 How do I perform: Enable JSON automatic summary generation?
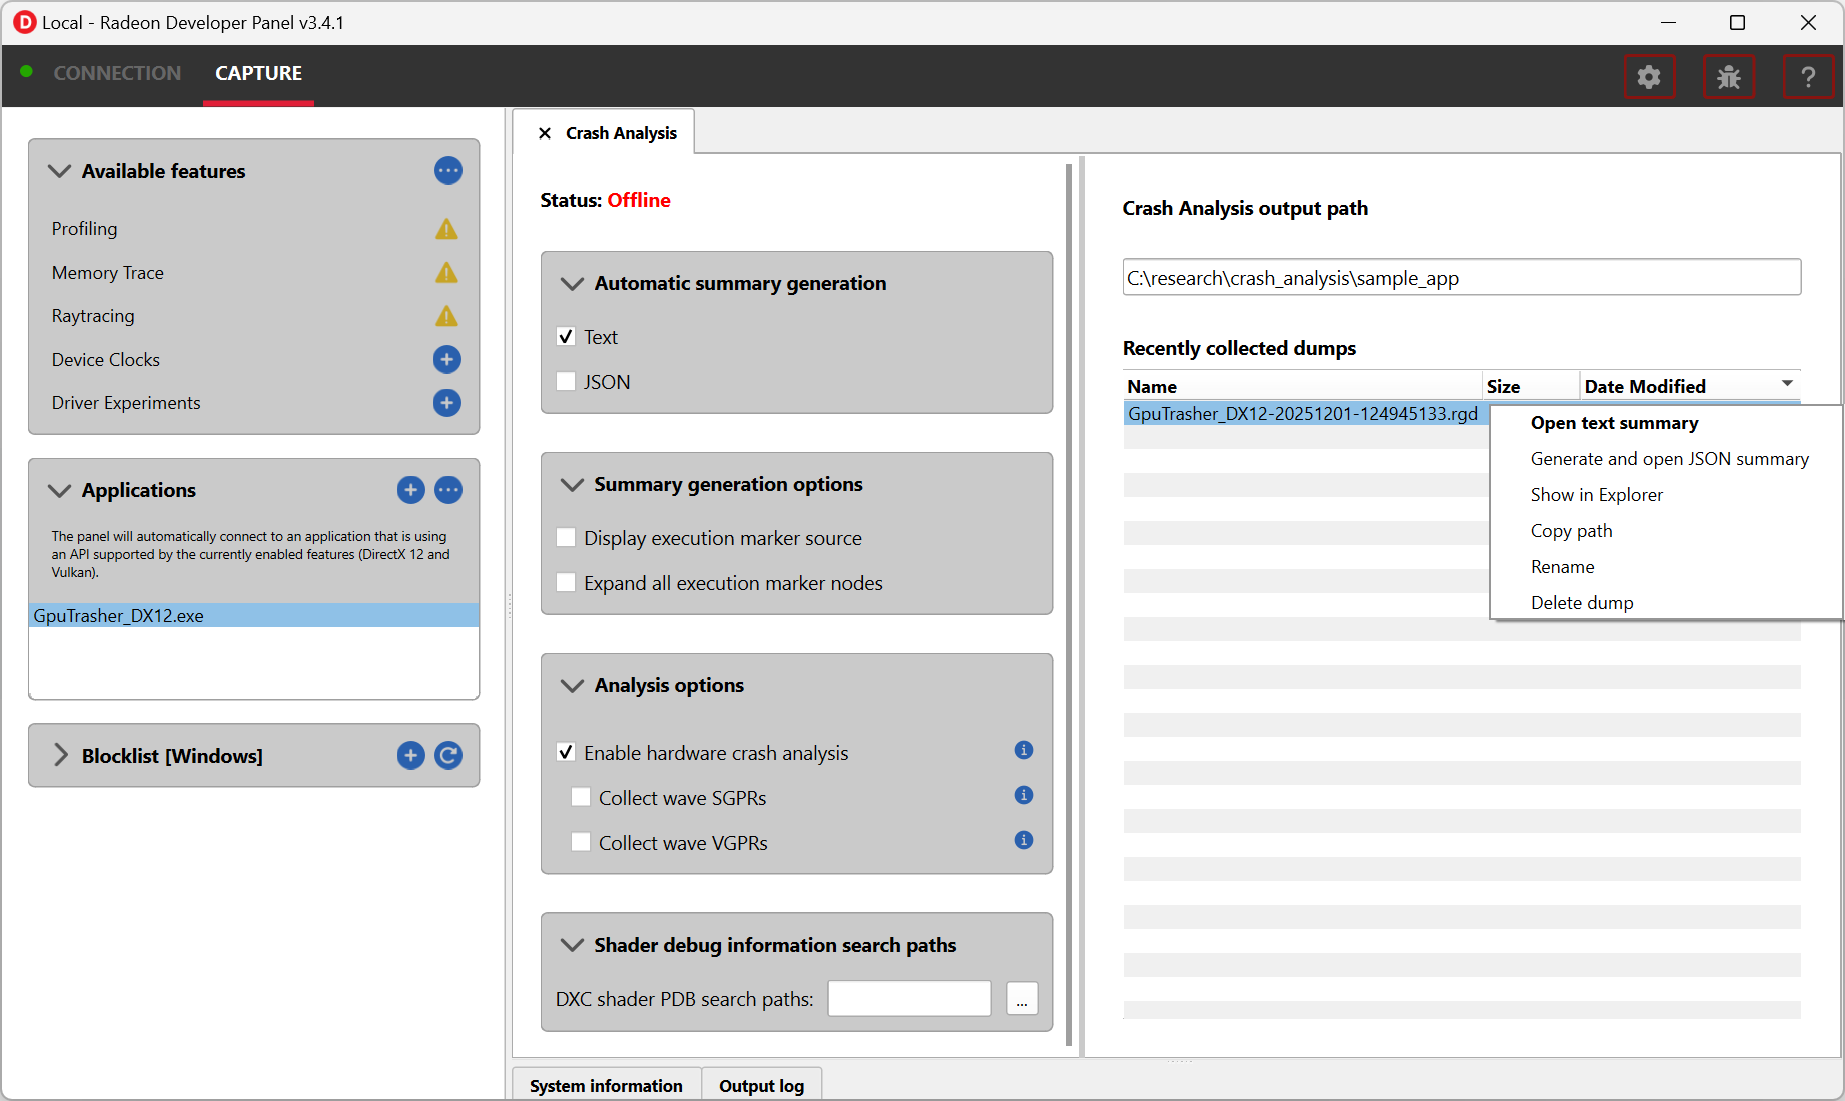click(x=566, y=382)
